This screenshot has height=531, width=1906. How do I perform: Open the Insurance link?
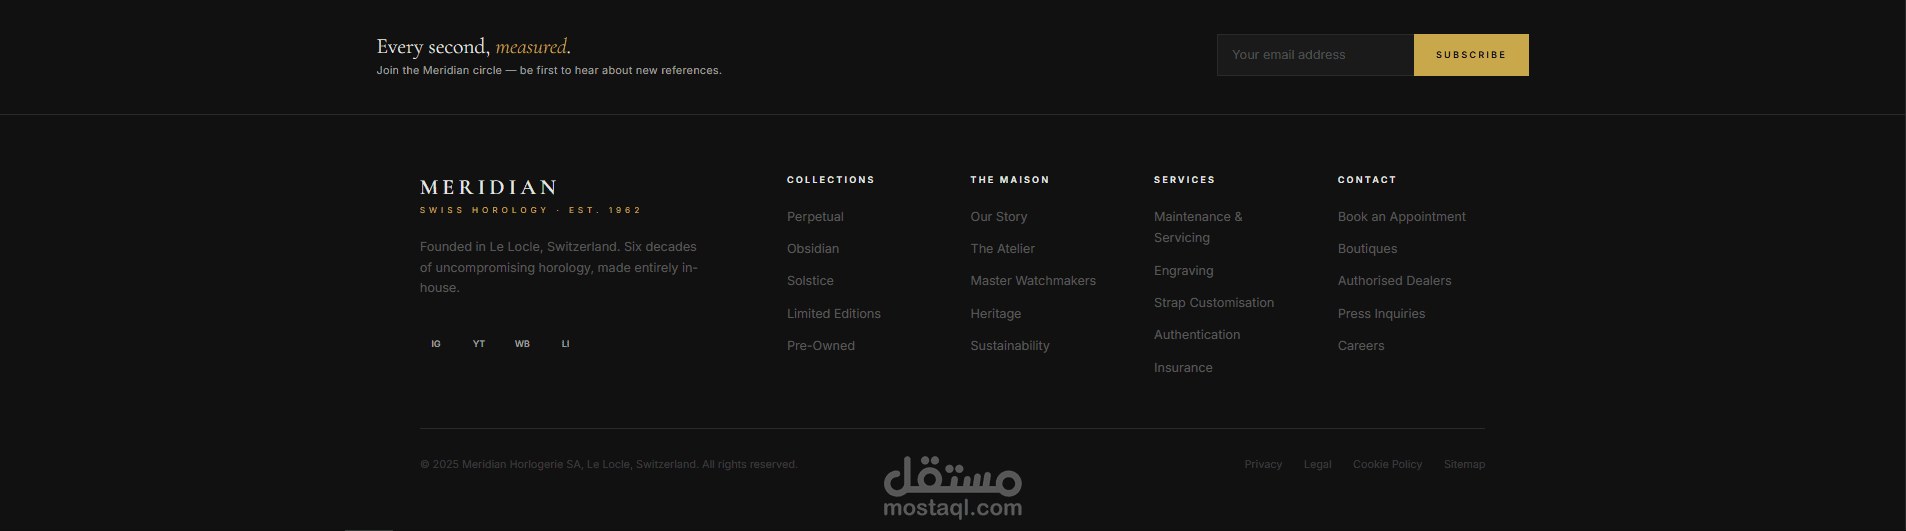[1183, 368]
